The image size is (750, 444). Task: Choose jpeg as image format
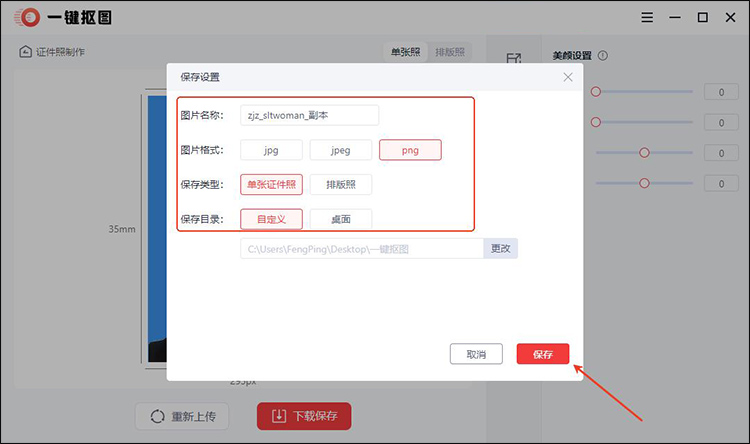coord(340,150)
